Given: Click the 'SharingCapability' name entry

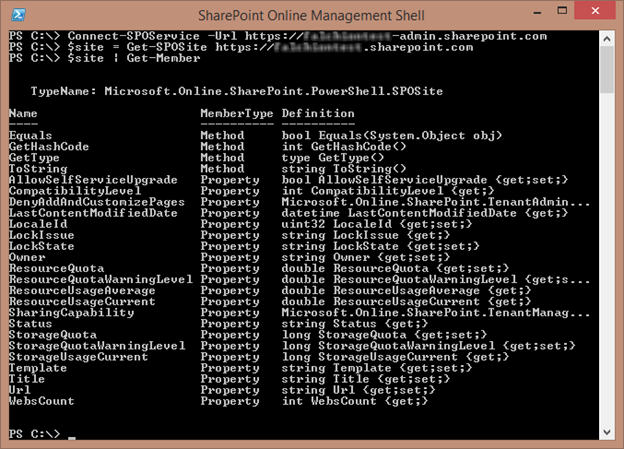Looking at the screenshot, I should 71,313.
